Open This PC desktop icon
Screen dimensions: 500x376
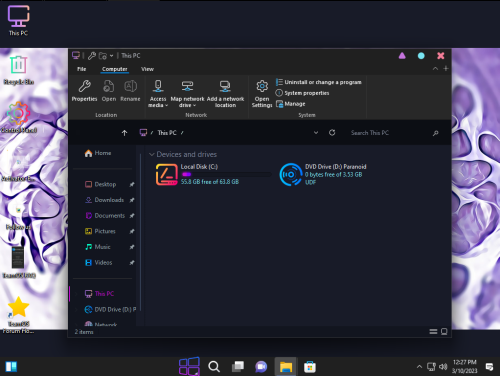(x=18, y=20)
